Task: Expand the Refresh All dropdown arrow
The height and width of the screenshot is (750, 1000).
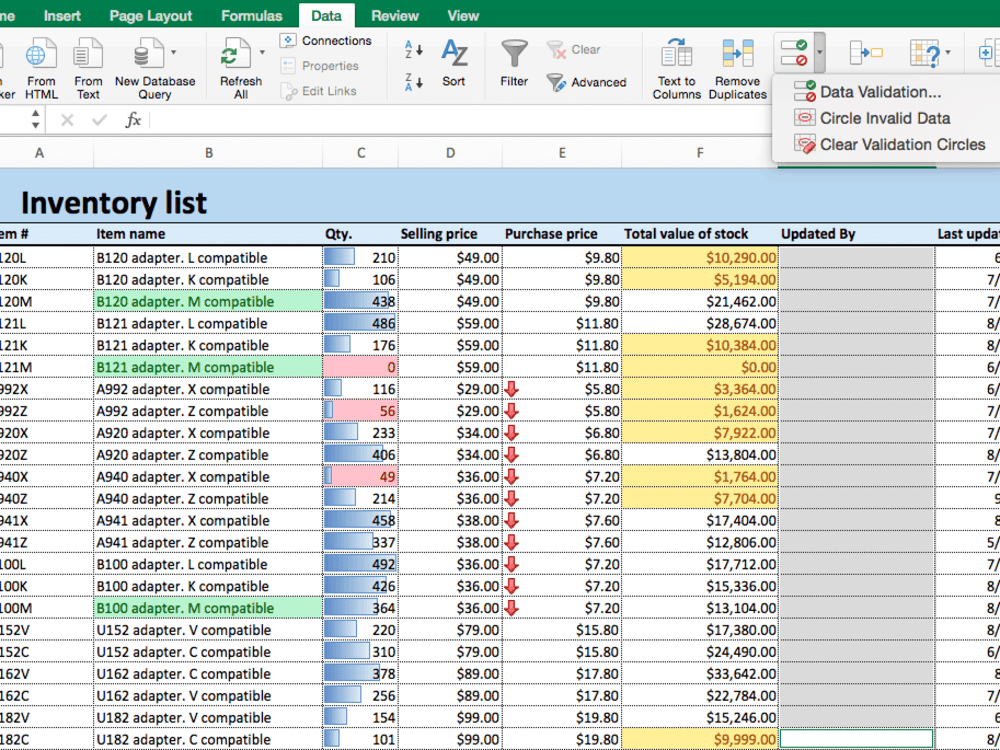Action: point(261,52)
